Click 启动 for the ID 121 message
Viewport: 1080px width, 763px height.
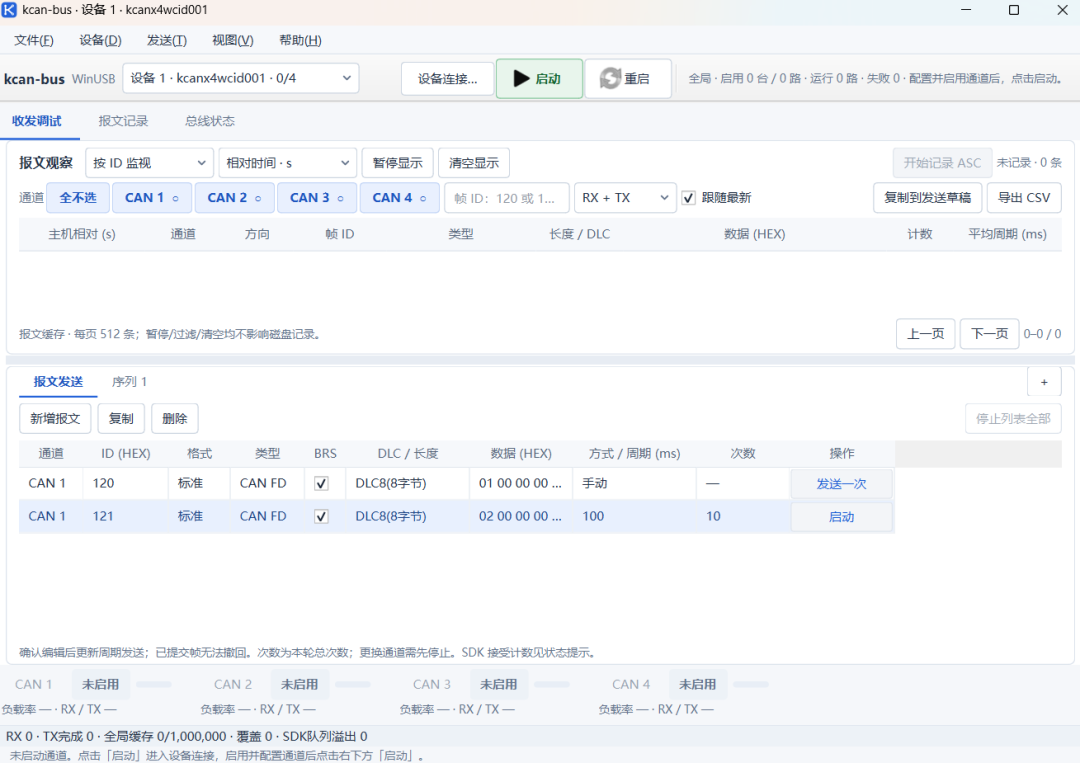[x=842, y=516]
